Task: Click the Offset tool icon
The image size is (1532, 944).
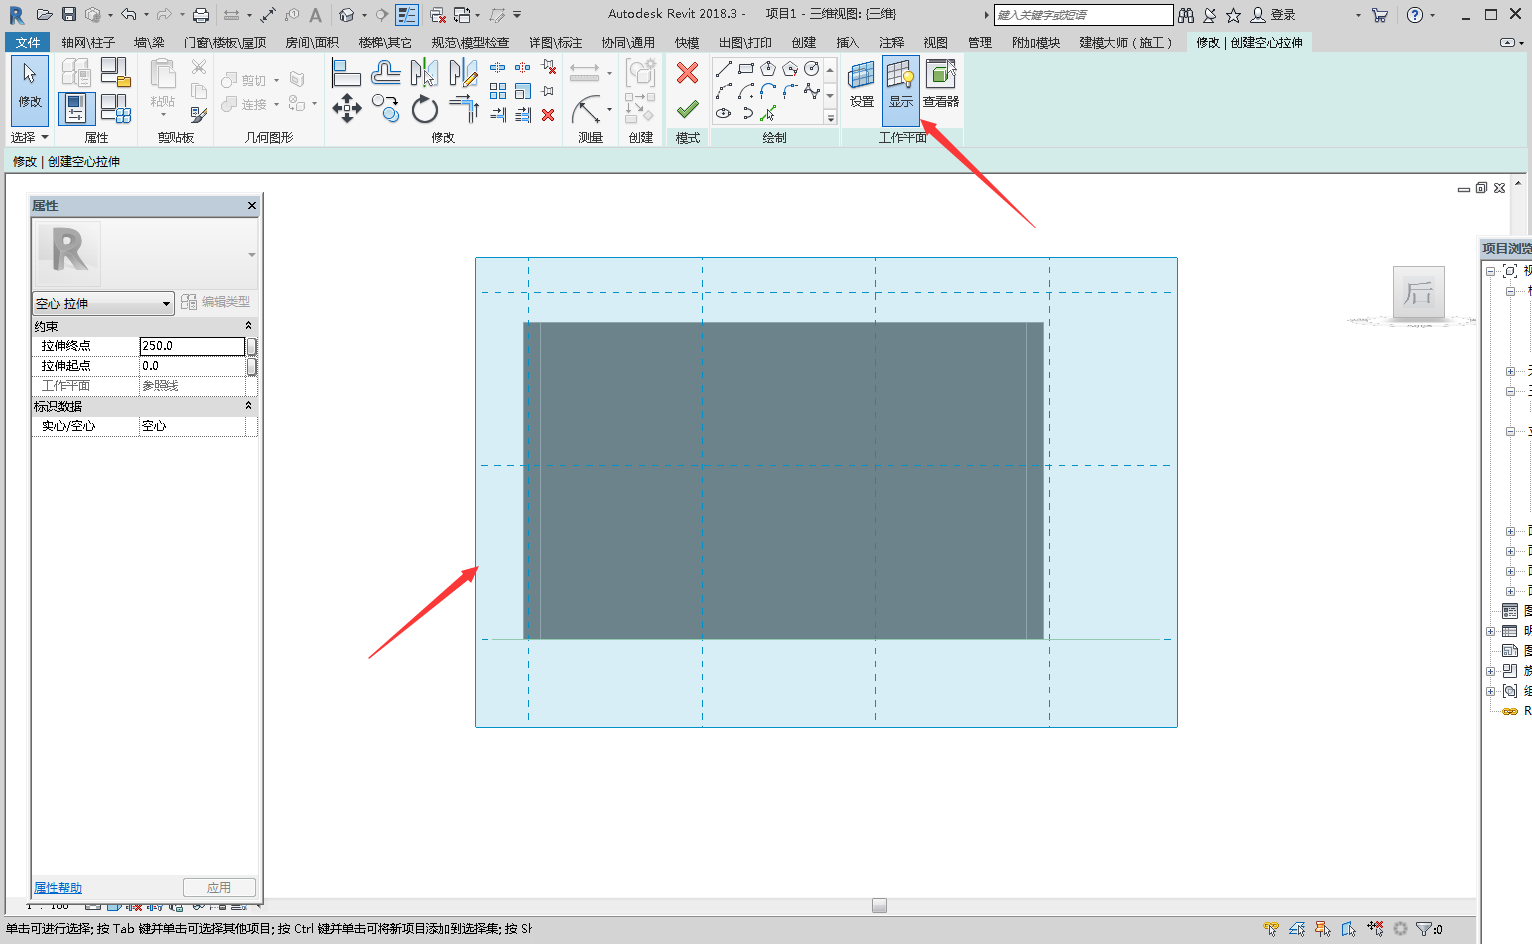Action: click(385, 73)
